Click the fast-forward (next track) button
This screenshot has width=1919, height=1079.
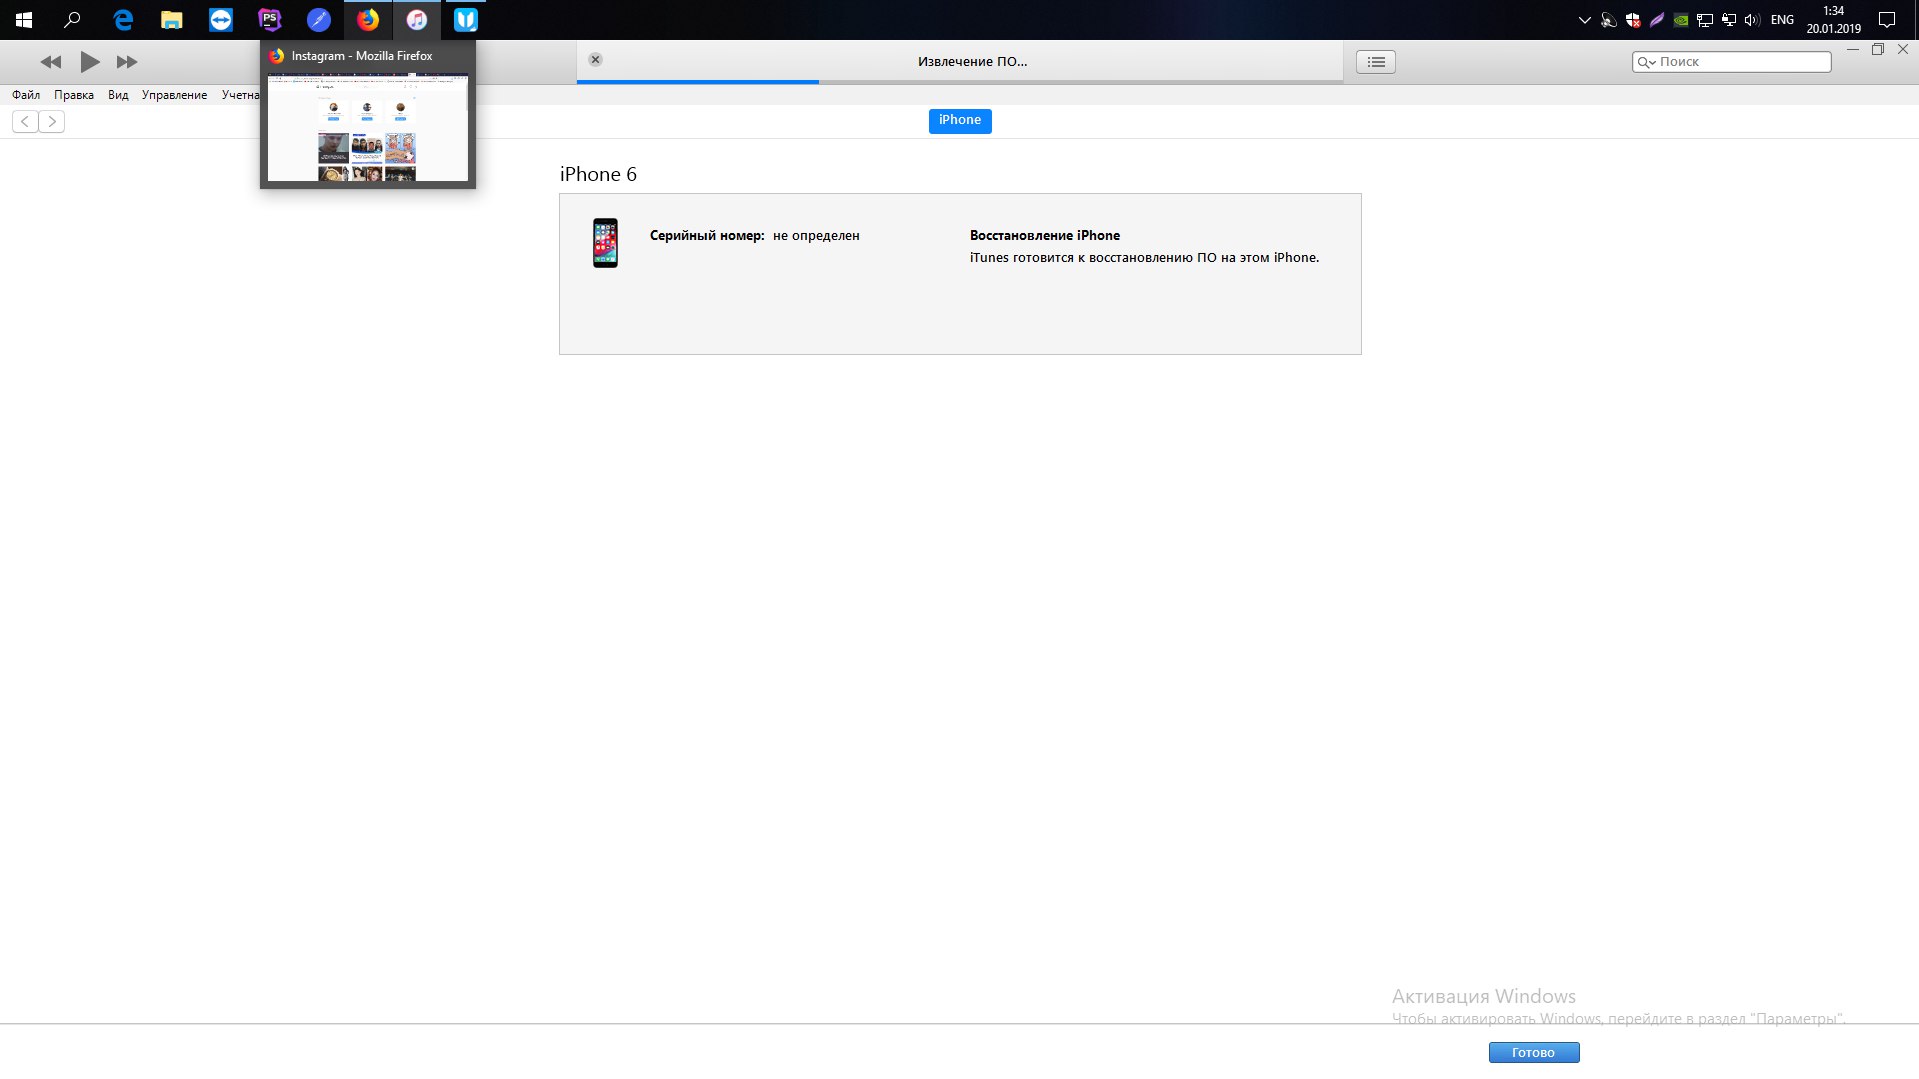coord(127,62)
